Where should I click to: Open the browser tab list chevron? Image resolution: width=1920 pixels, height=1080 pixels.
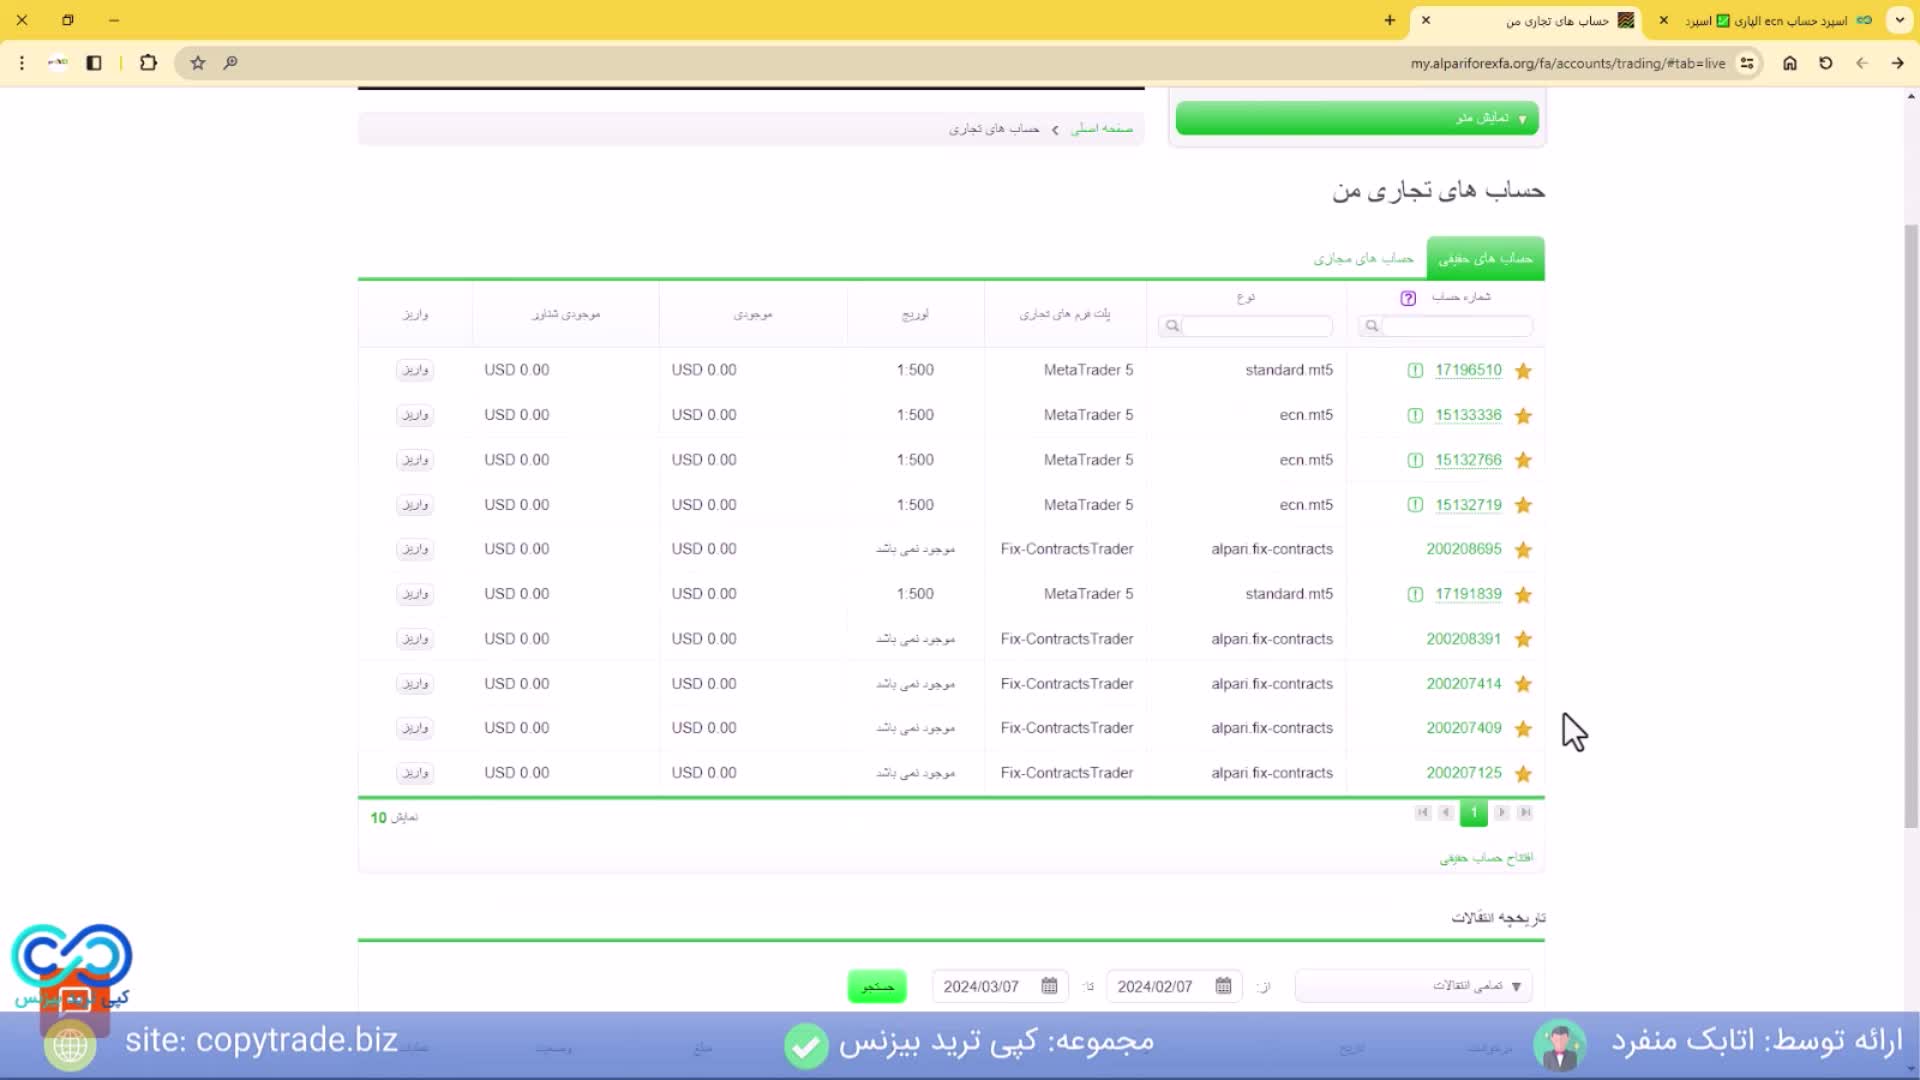[x=1899, y=20]
